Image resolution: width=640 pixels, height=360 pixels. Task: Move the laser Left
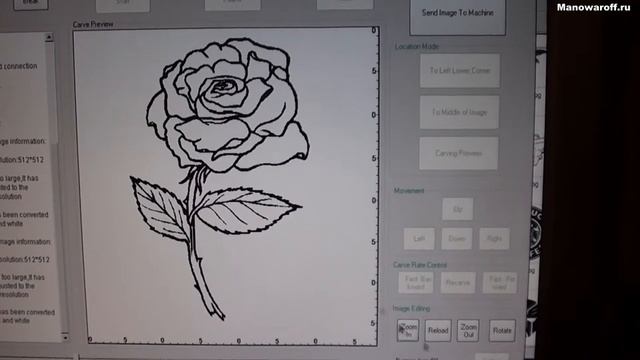(x=419, y=238)
